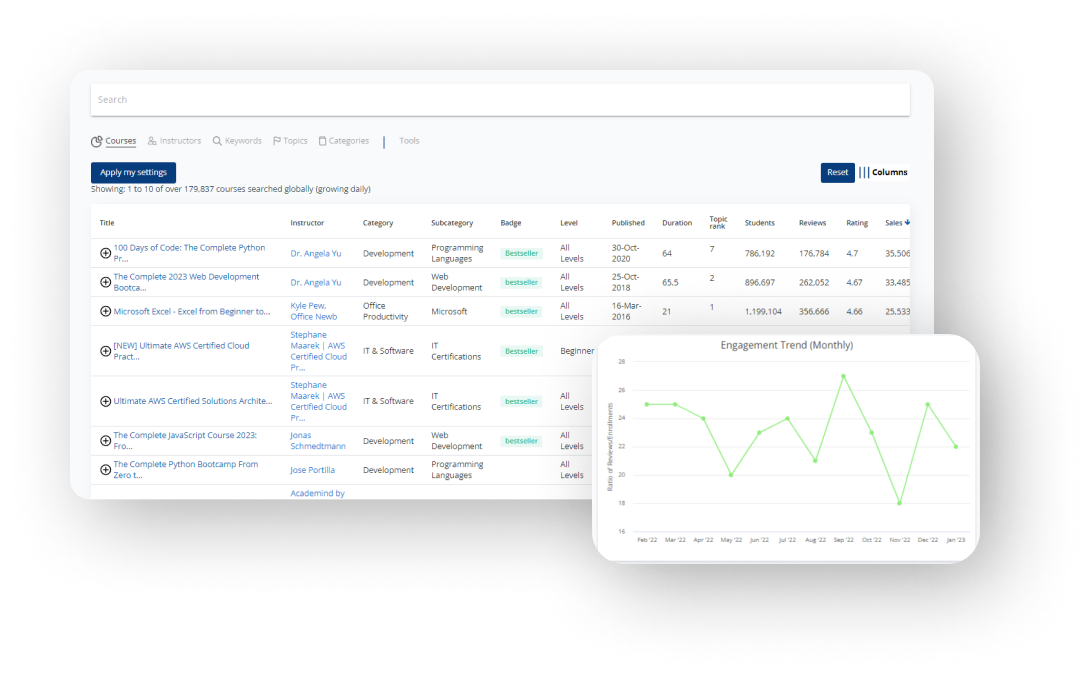Click the Search input field
The width and height of the screenshot is (1089, 673).
coord(500,100)
